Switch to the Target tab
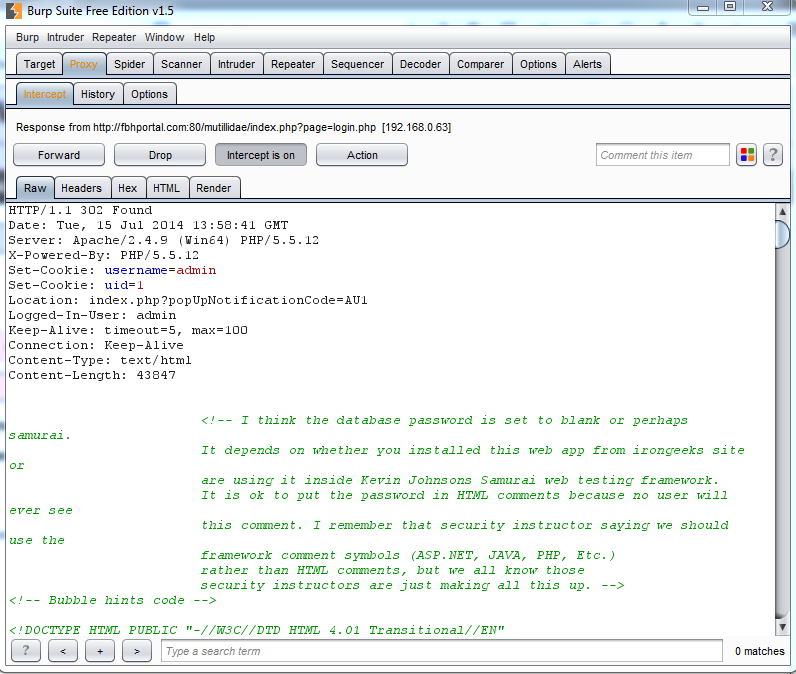Viewport: 796px width, 674px height. 39,64
